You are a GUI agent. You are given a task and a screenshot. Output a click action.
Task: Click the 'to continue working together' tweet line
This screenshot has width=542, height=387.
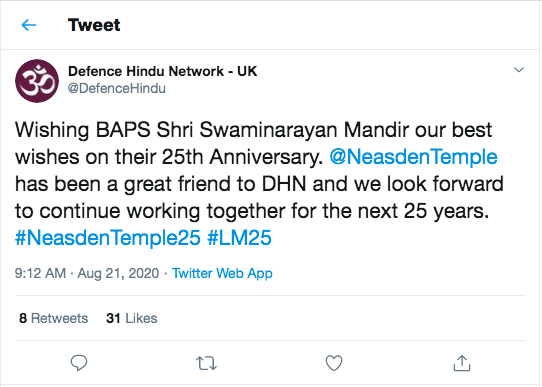tap(252, 211)
